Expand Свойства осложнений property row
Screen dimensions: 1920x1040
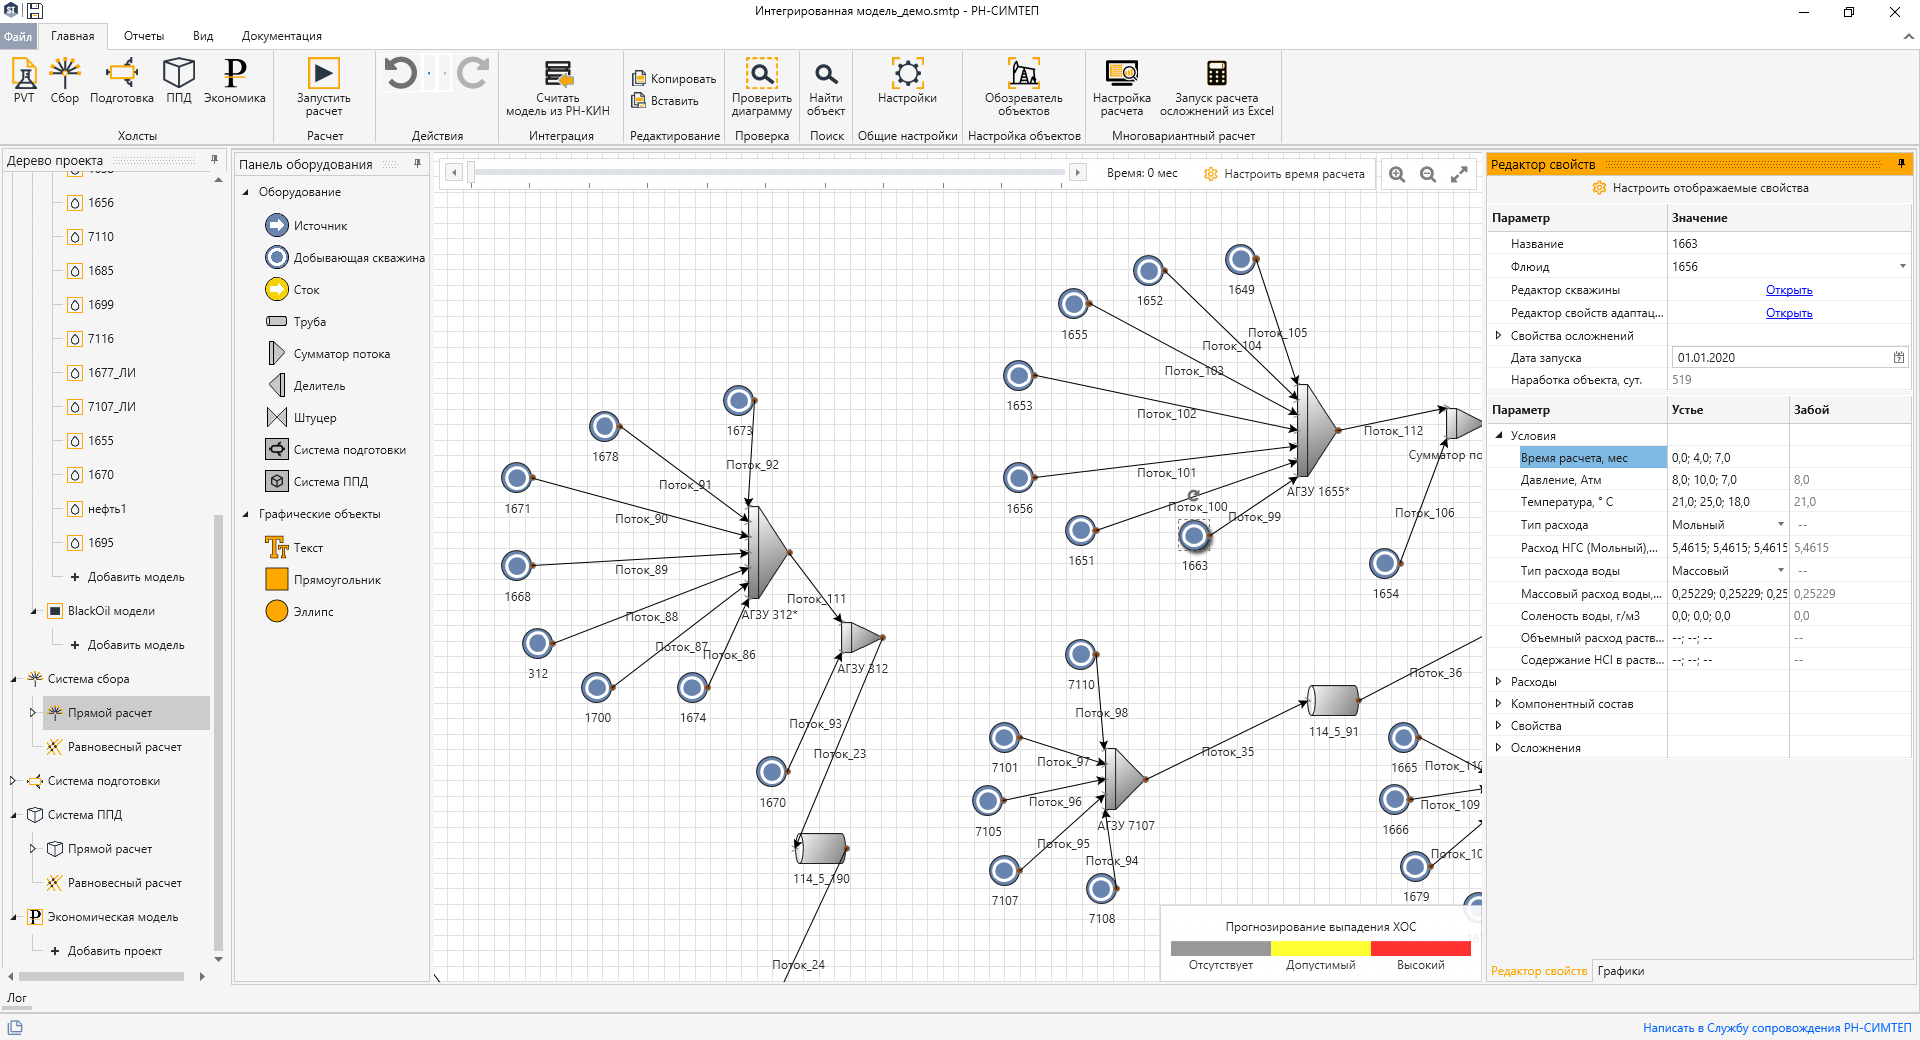click(x=1498, y=336)
